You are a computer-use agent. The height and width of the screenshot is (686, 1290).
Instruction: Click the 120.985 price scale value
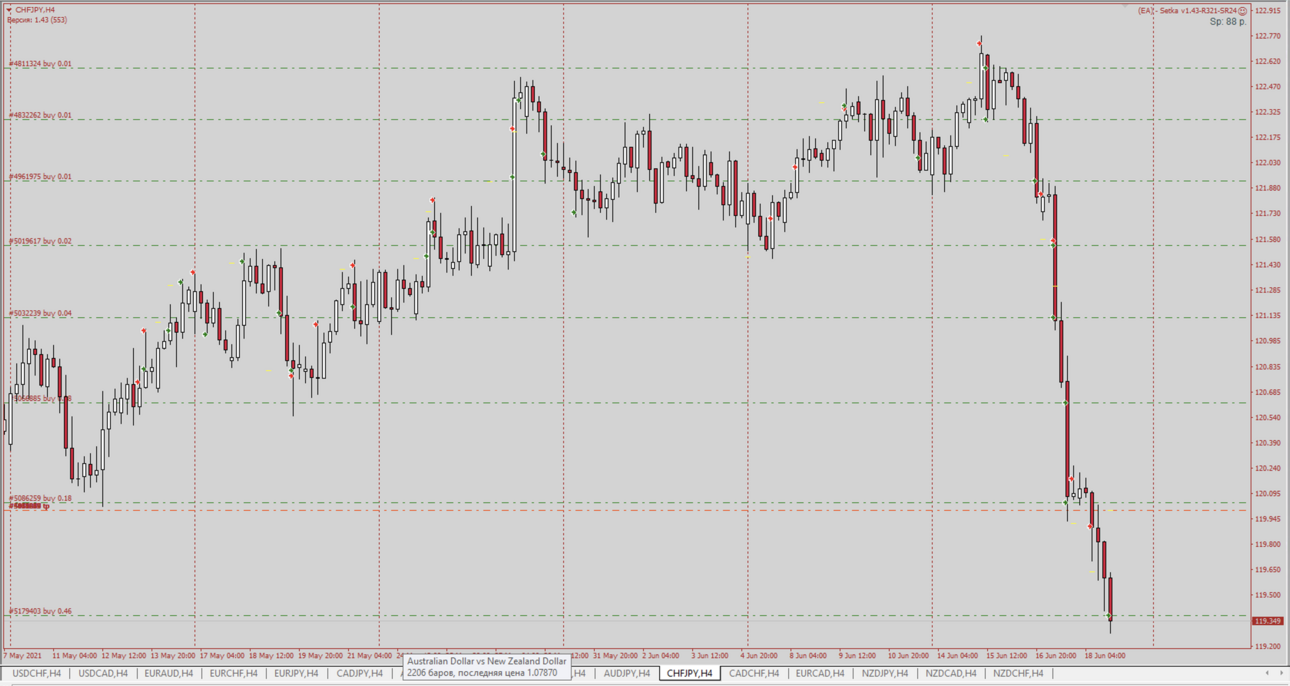pos(1268,341)
